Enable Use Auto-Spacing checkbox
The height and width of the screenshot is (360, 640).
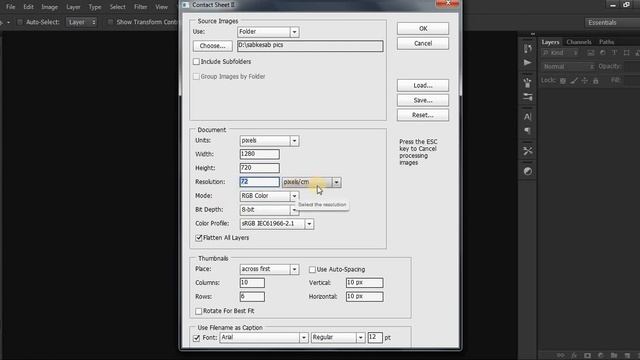coord(312,269)
